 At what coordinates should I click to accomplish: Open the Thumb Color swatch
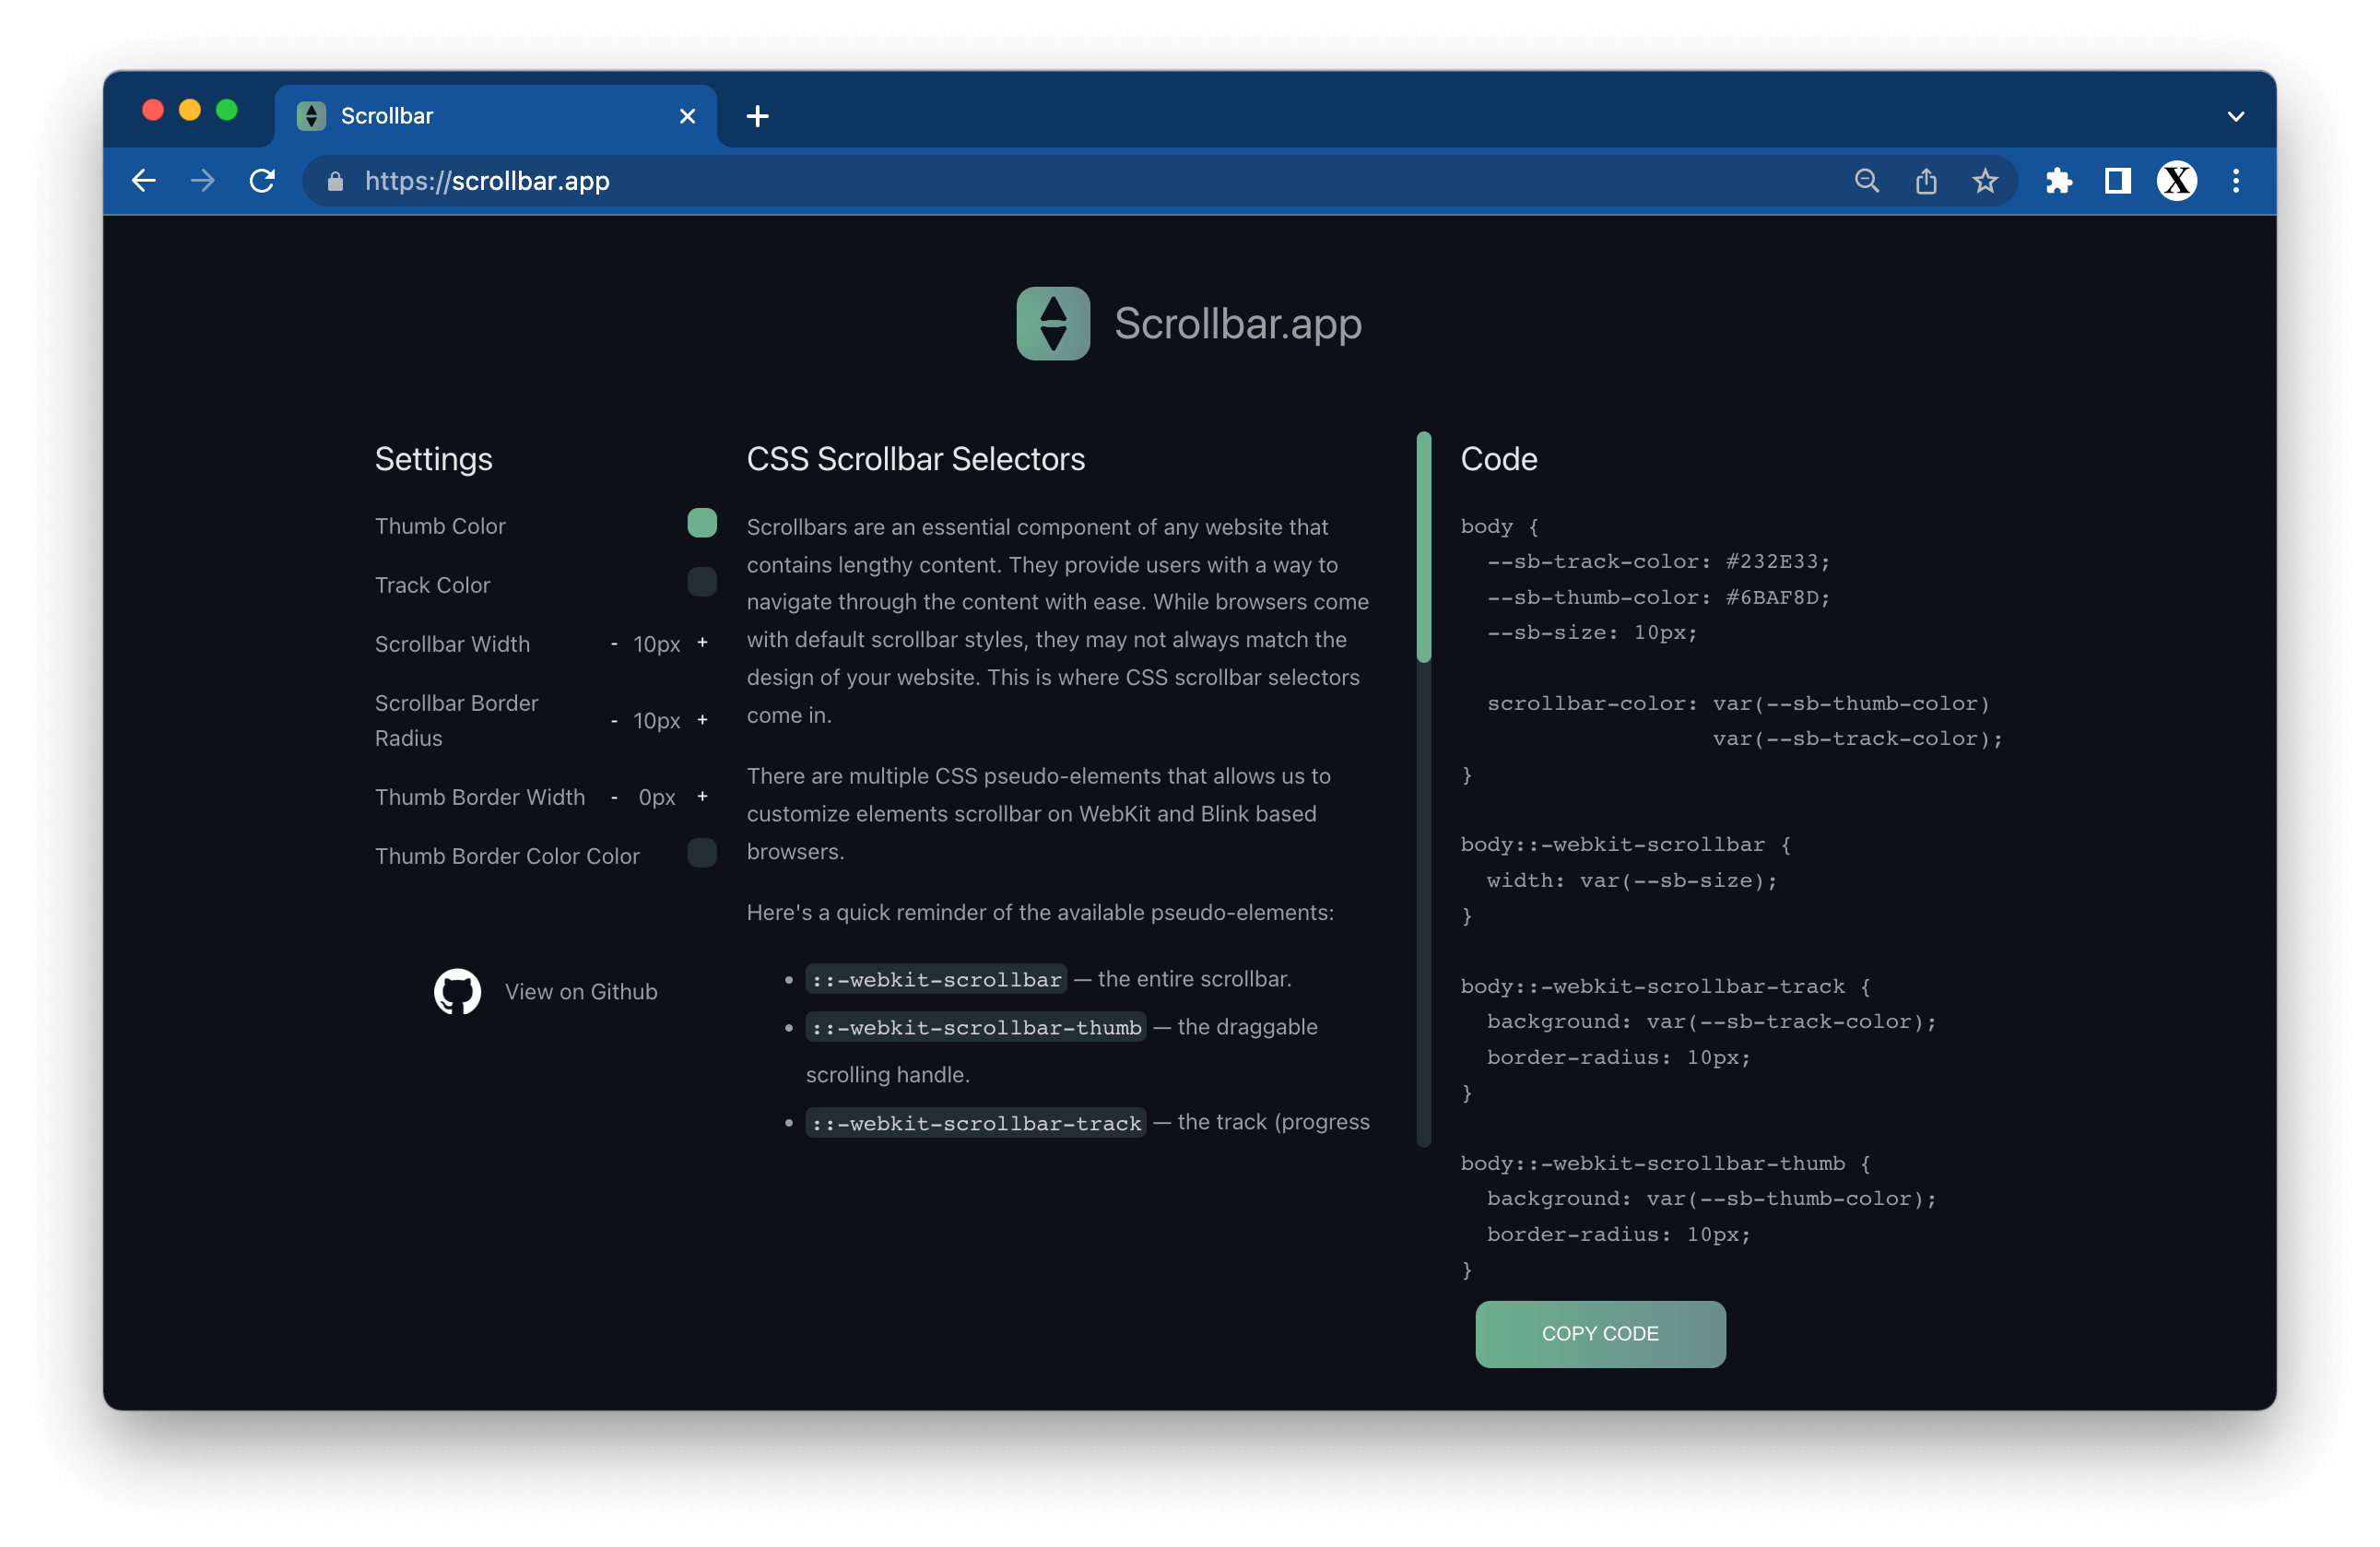(702, 523)
